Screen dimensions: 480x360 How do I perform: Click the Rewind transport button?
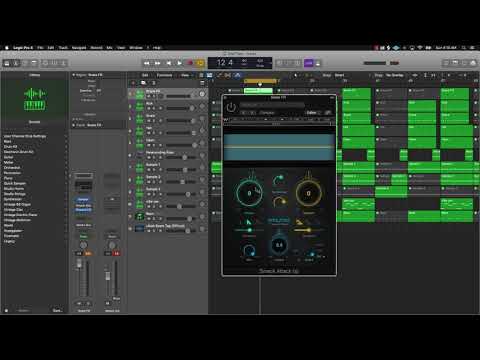(x=147, y=63)
